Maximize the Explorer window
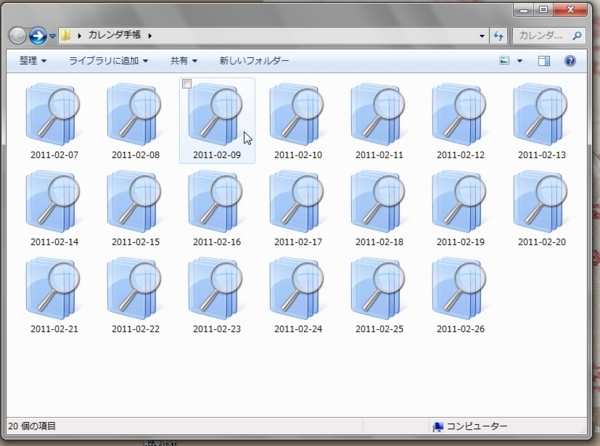This screenshot has height=446, width=600. 543,10
